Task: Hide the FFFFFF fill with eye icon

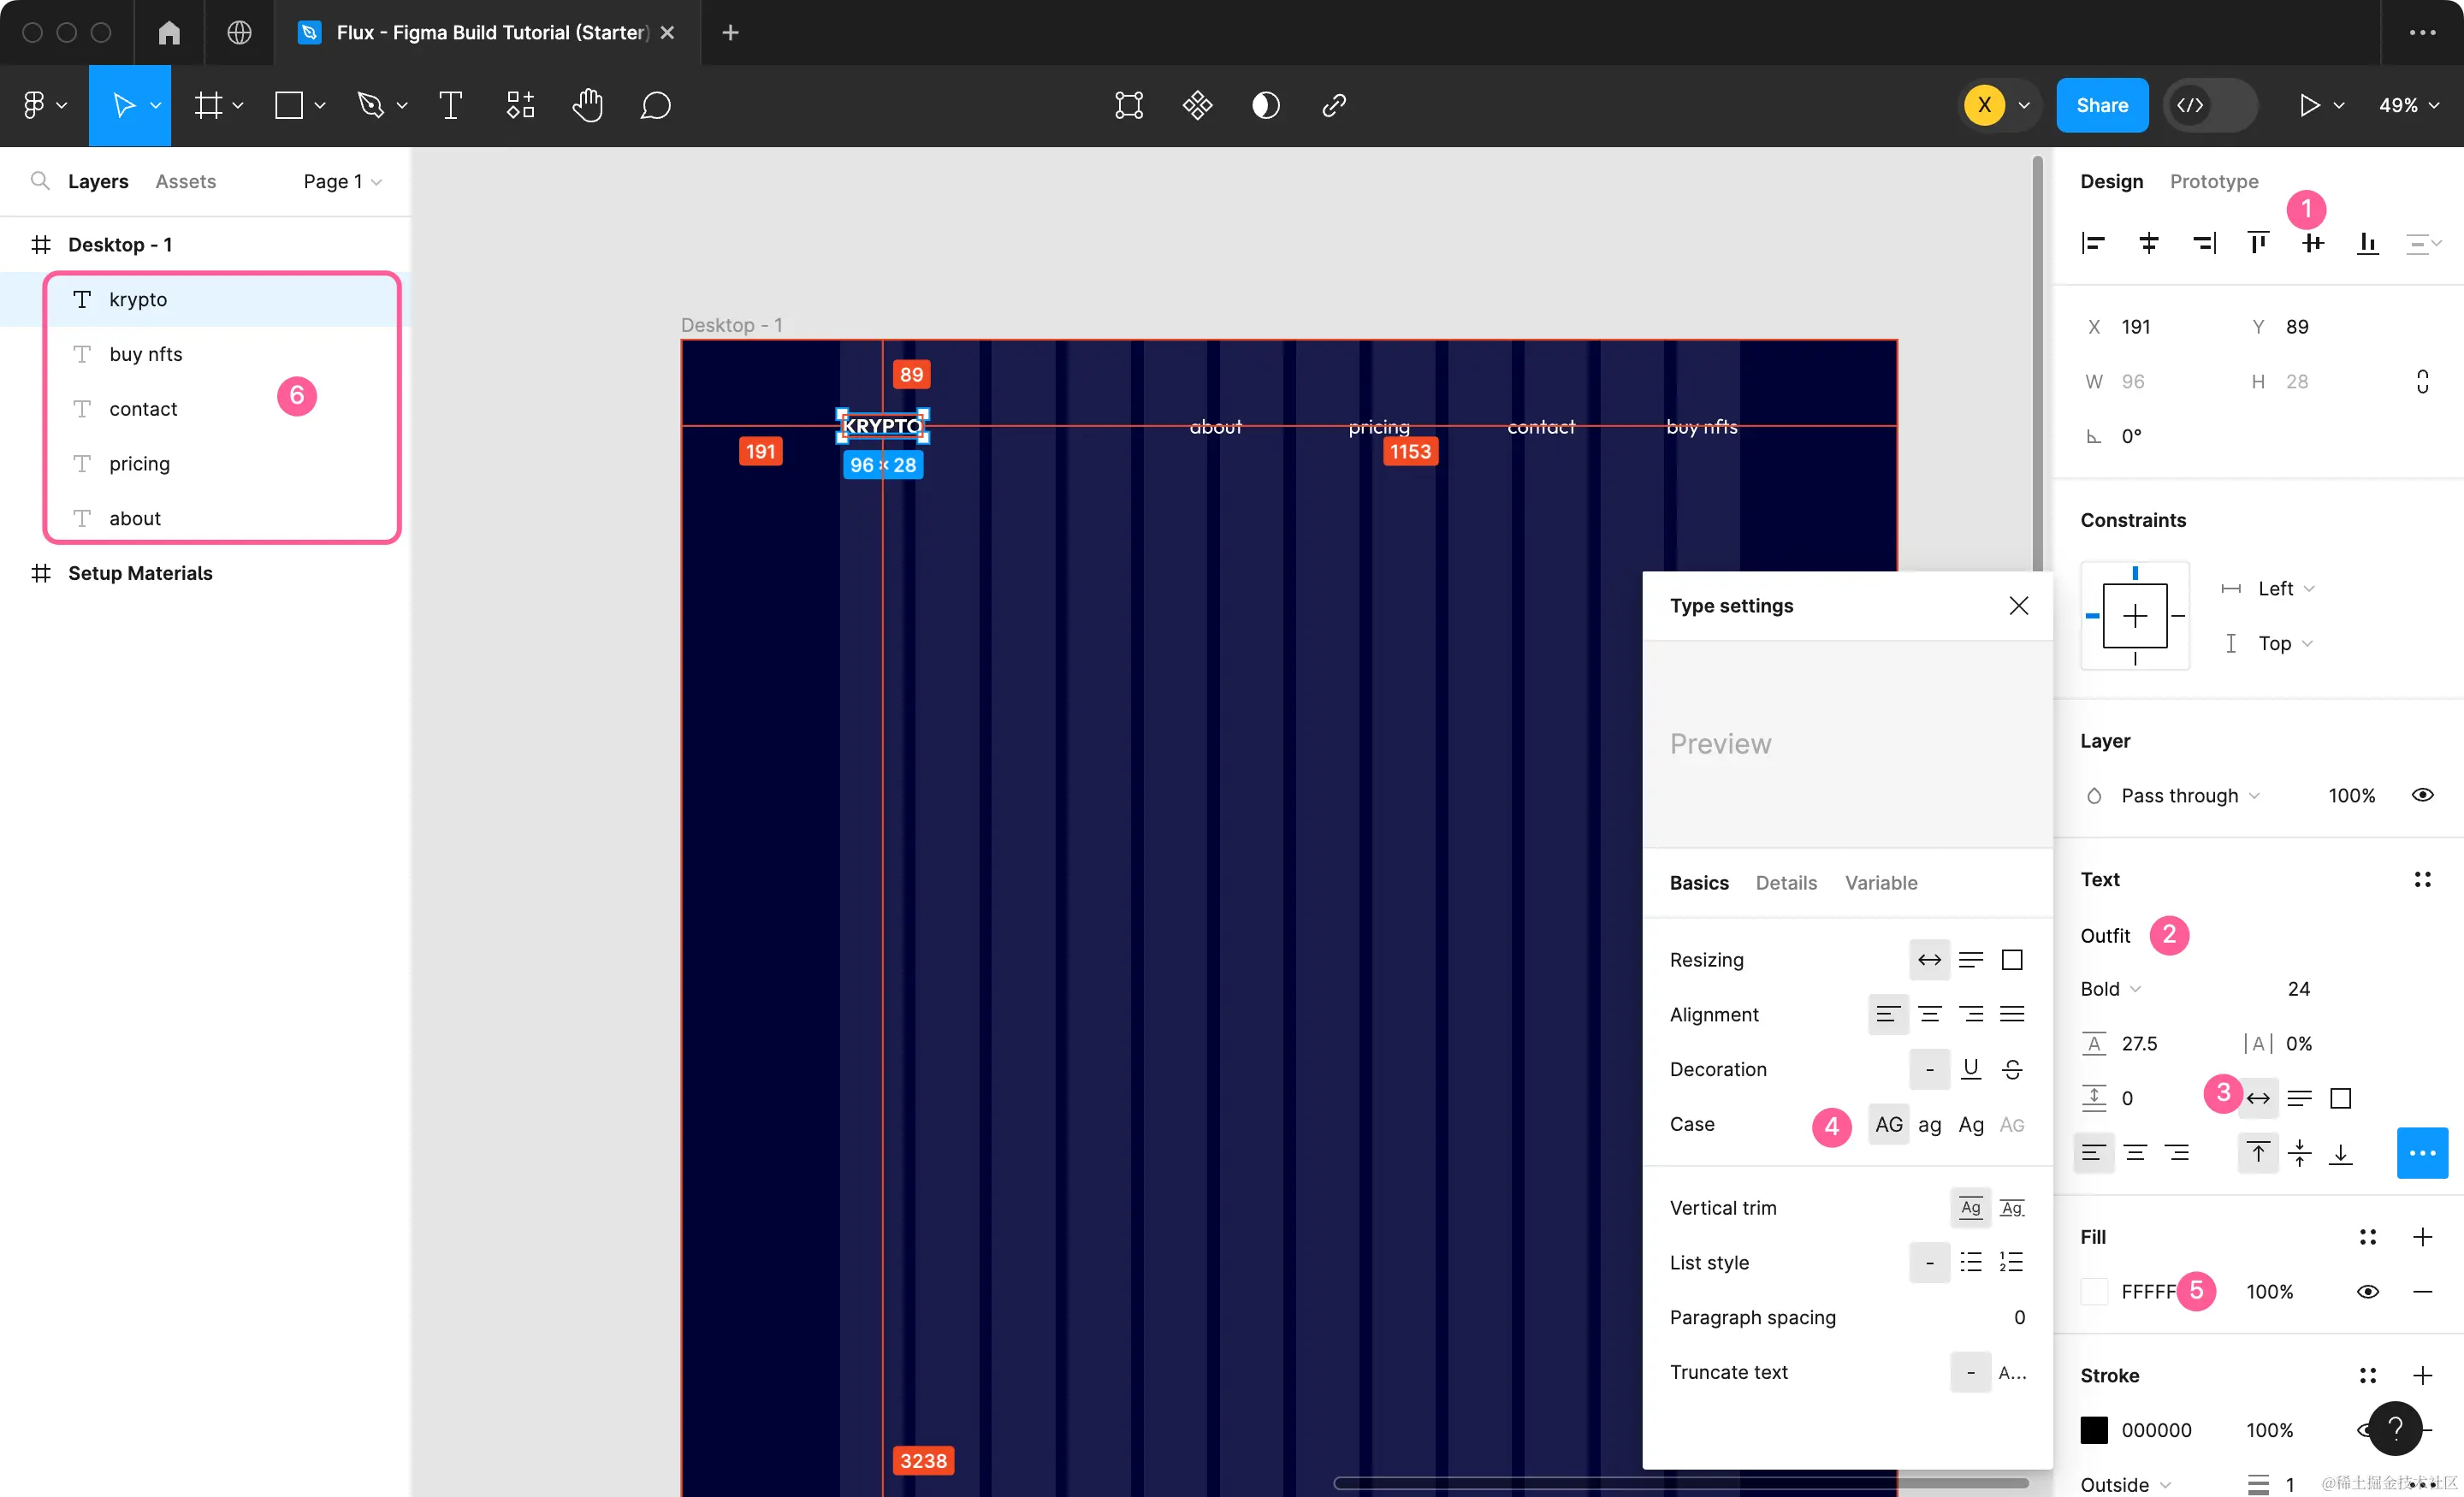Action: click(x=2367, y=1291)
